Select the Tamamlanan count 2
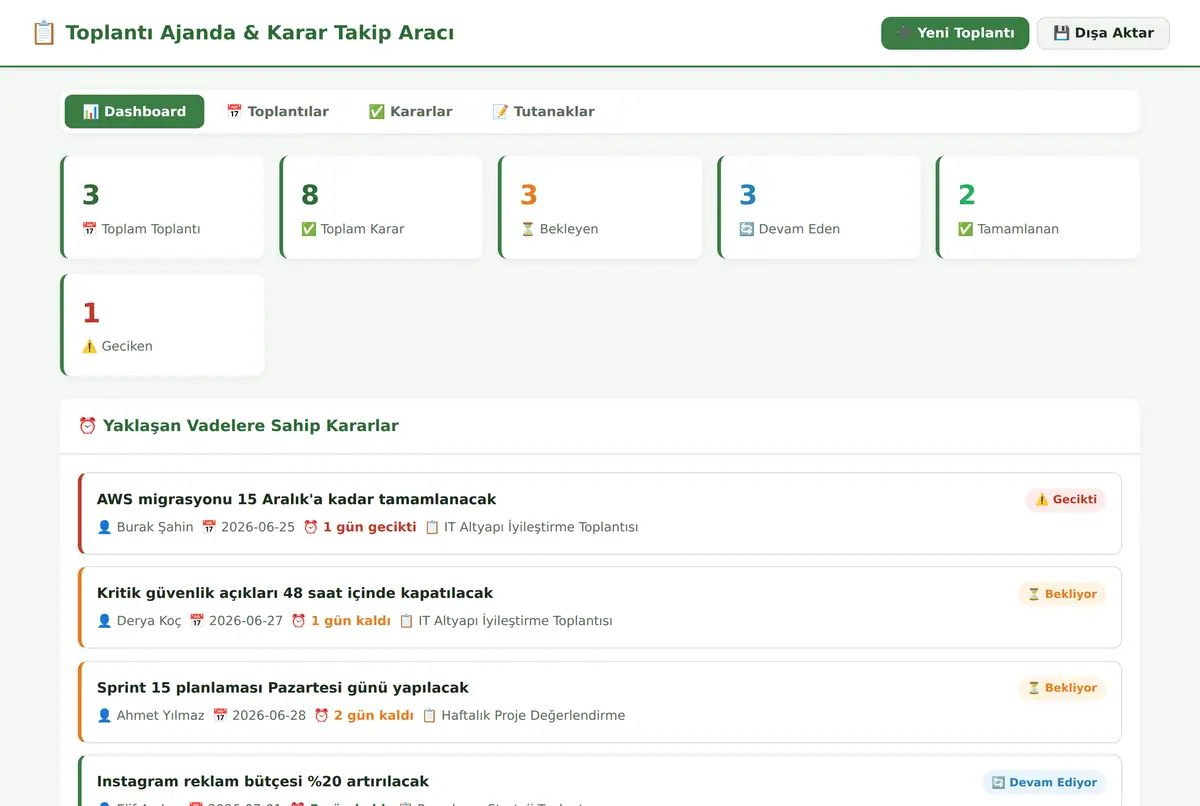This screenshot has width=1200, height=806. [x=967, y=195]
